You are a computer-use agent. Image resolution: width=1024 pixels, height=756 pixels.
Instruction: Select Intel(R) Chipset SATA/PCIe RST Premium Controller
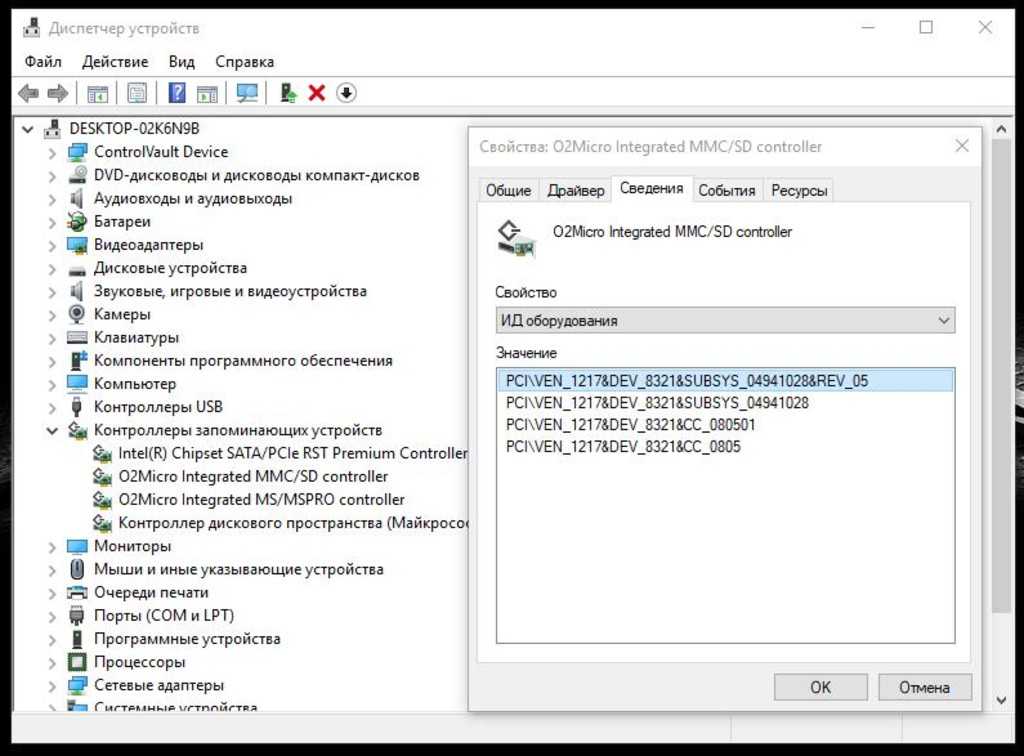293,453
